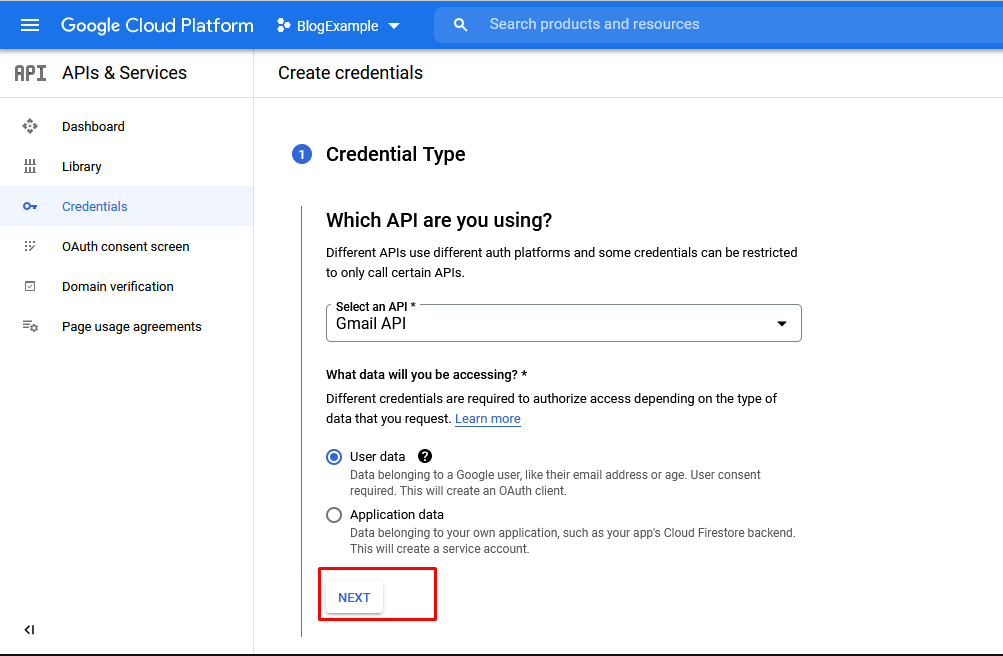Open the Library menu item
Viewport: 1003px width, 656px height.
(x=82, y=167)
